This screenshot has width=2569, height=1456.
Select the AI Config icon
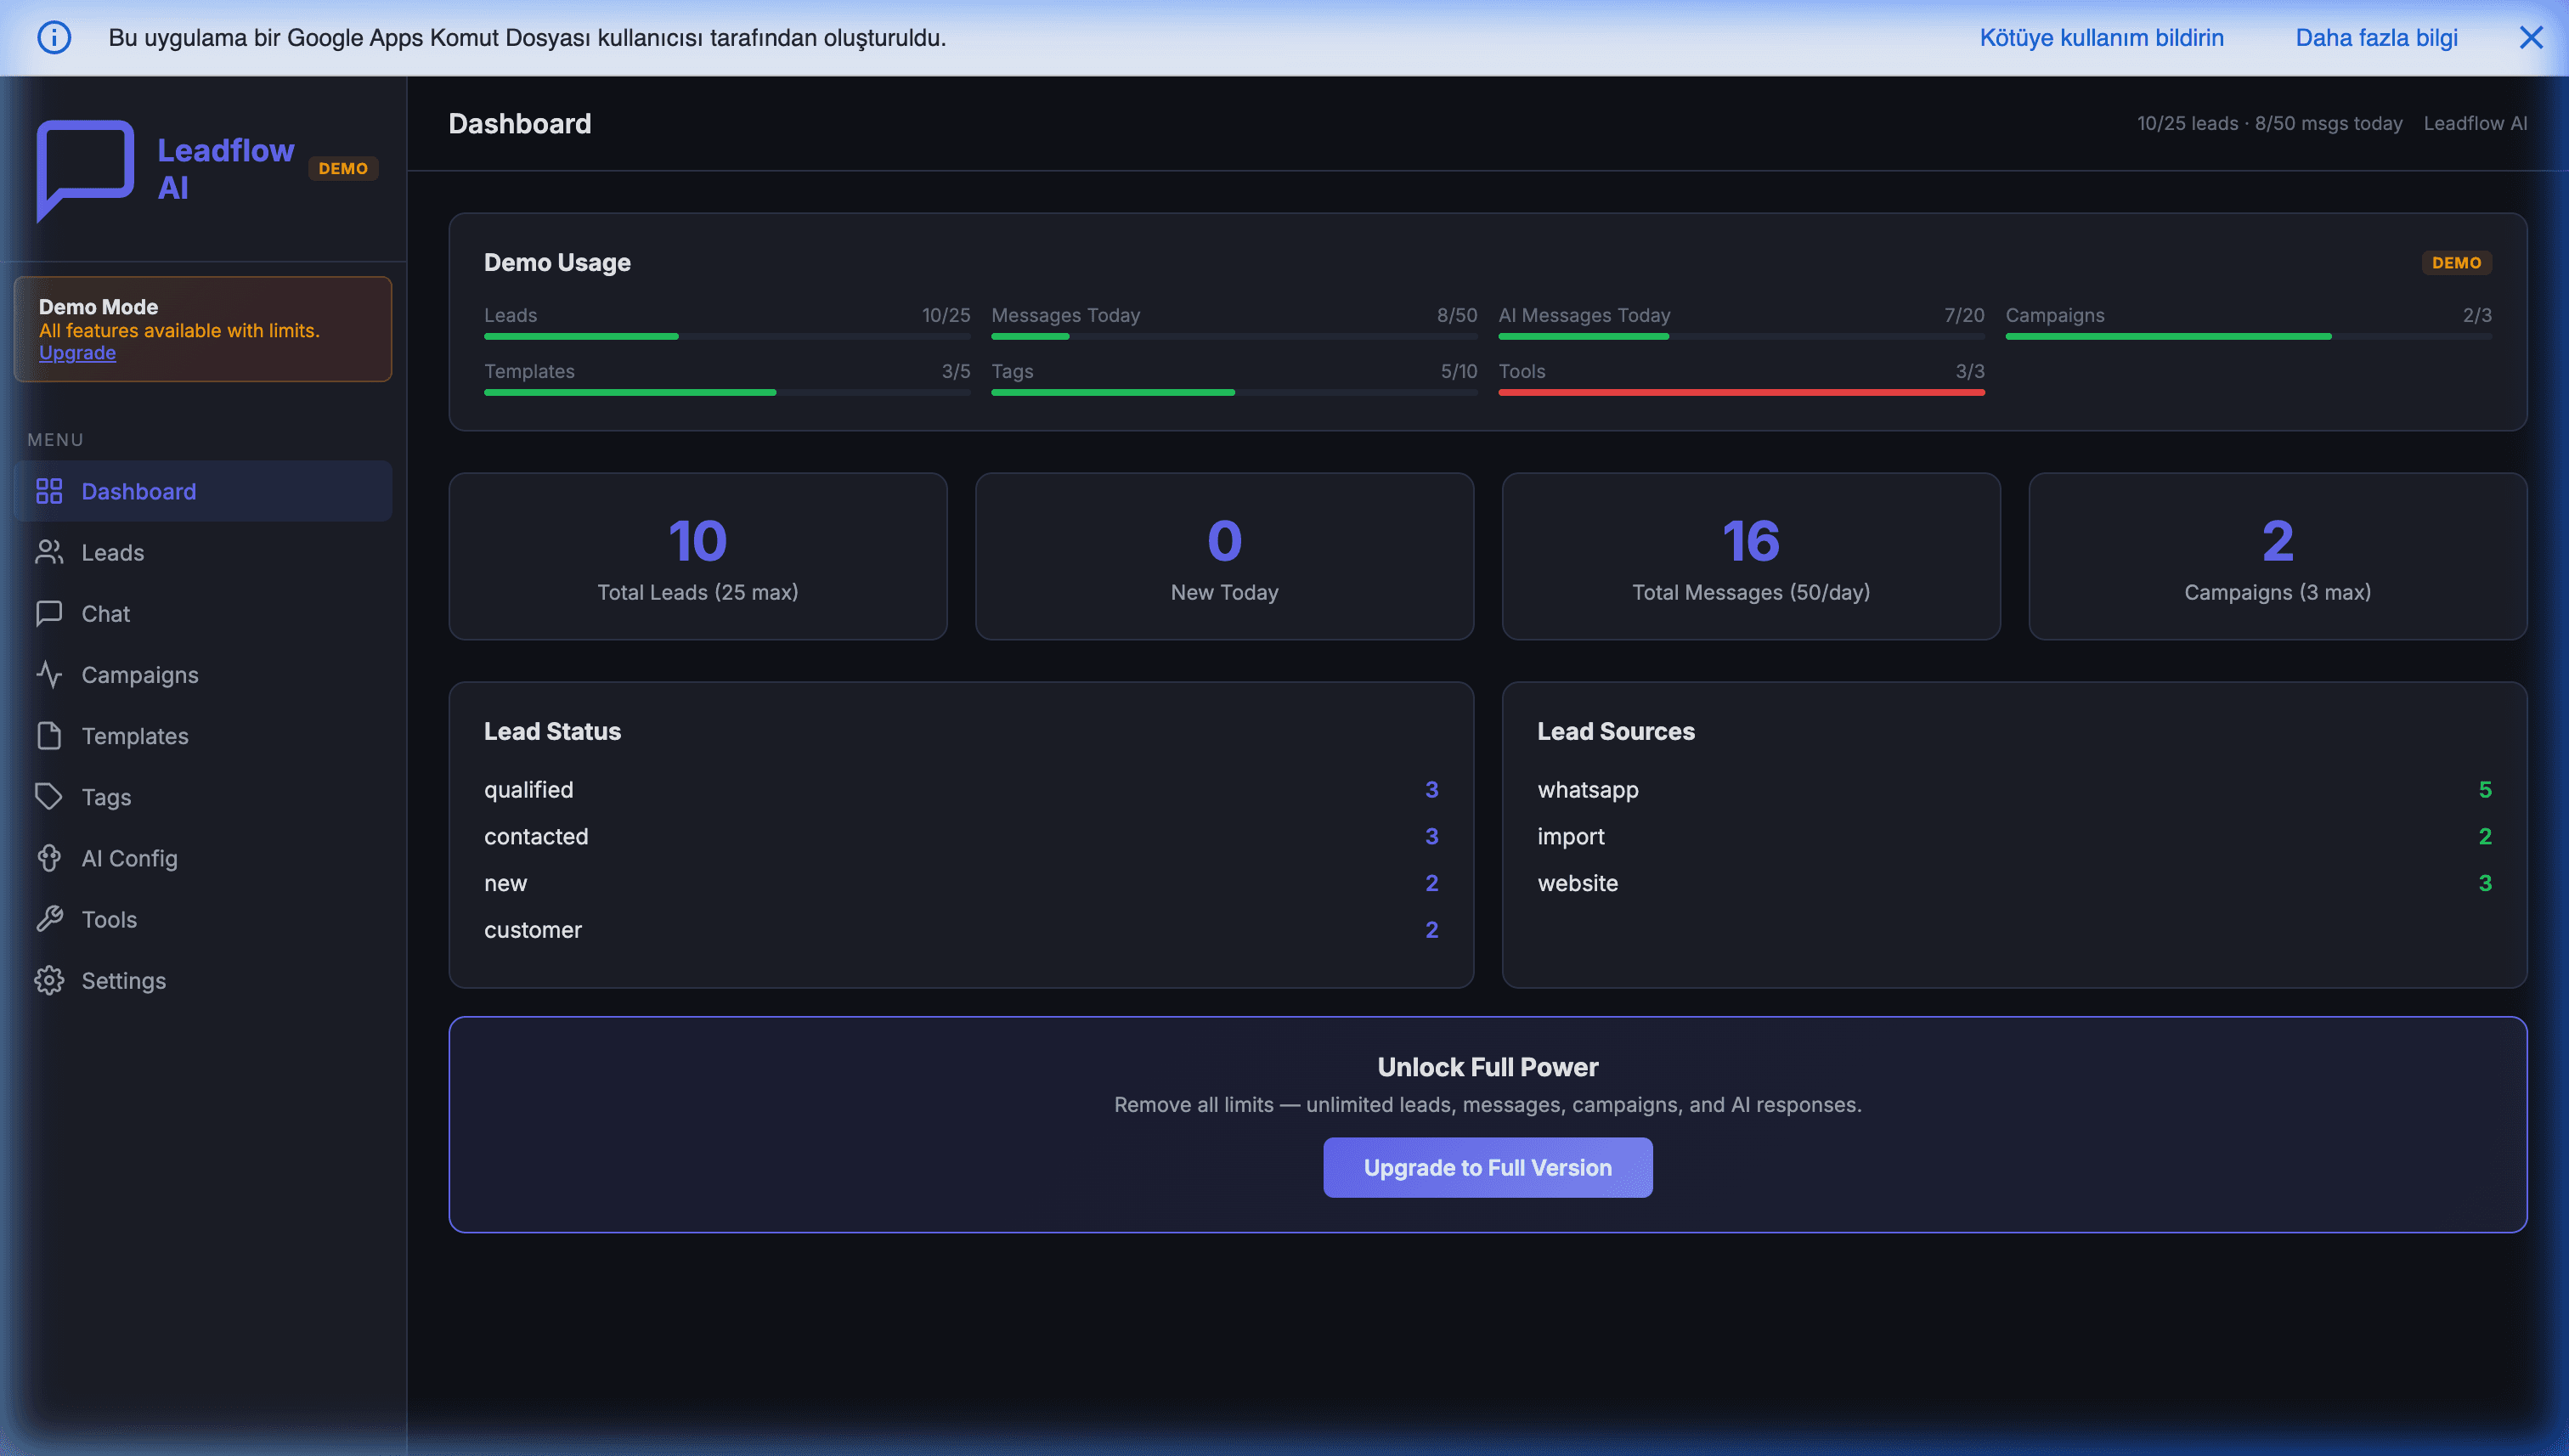pos(50,858)
